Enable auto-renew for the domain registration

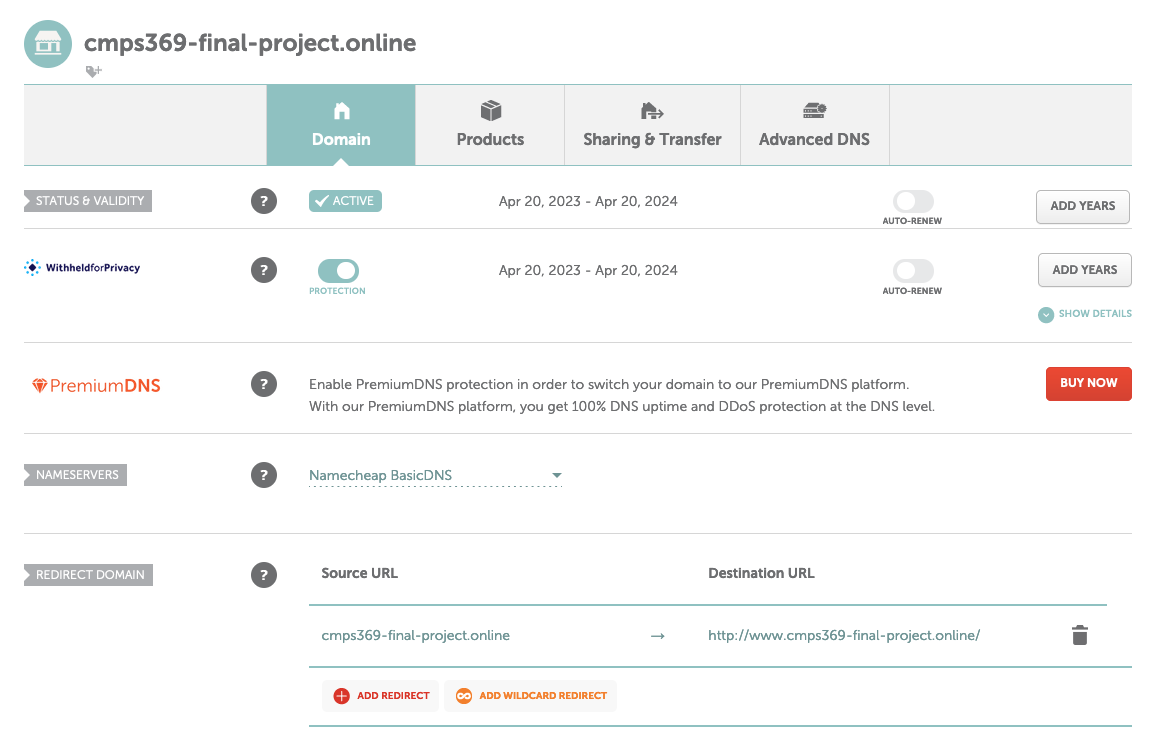(913, 202)
